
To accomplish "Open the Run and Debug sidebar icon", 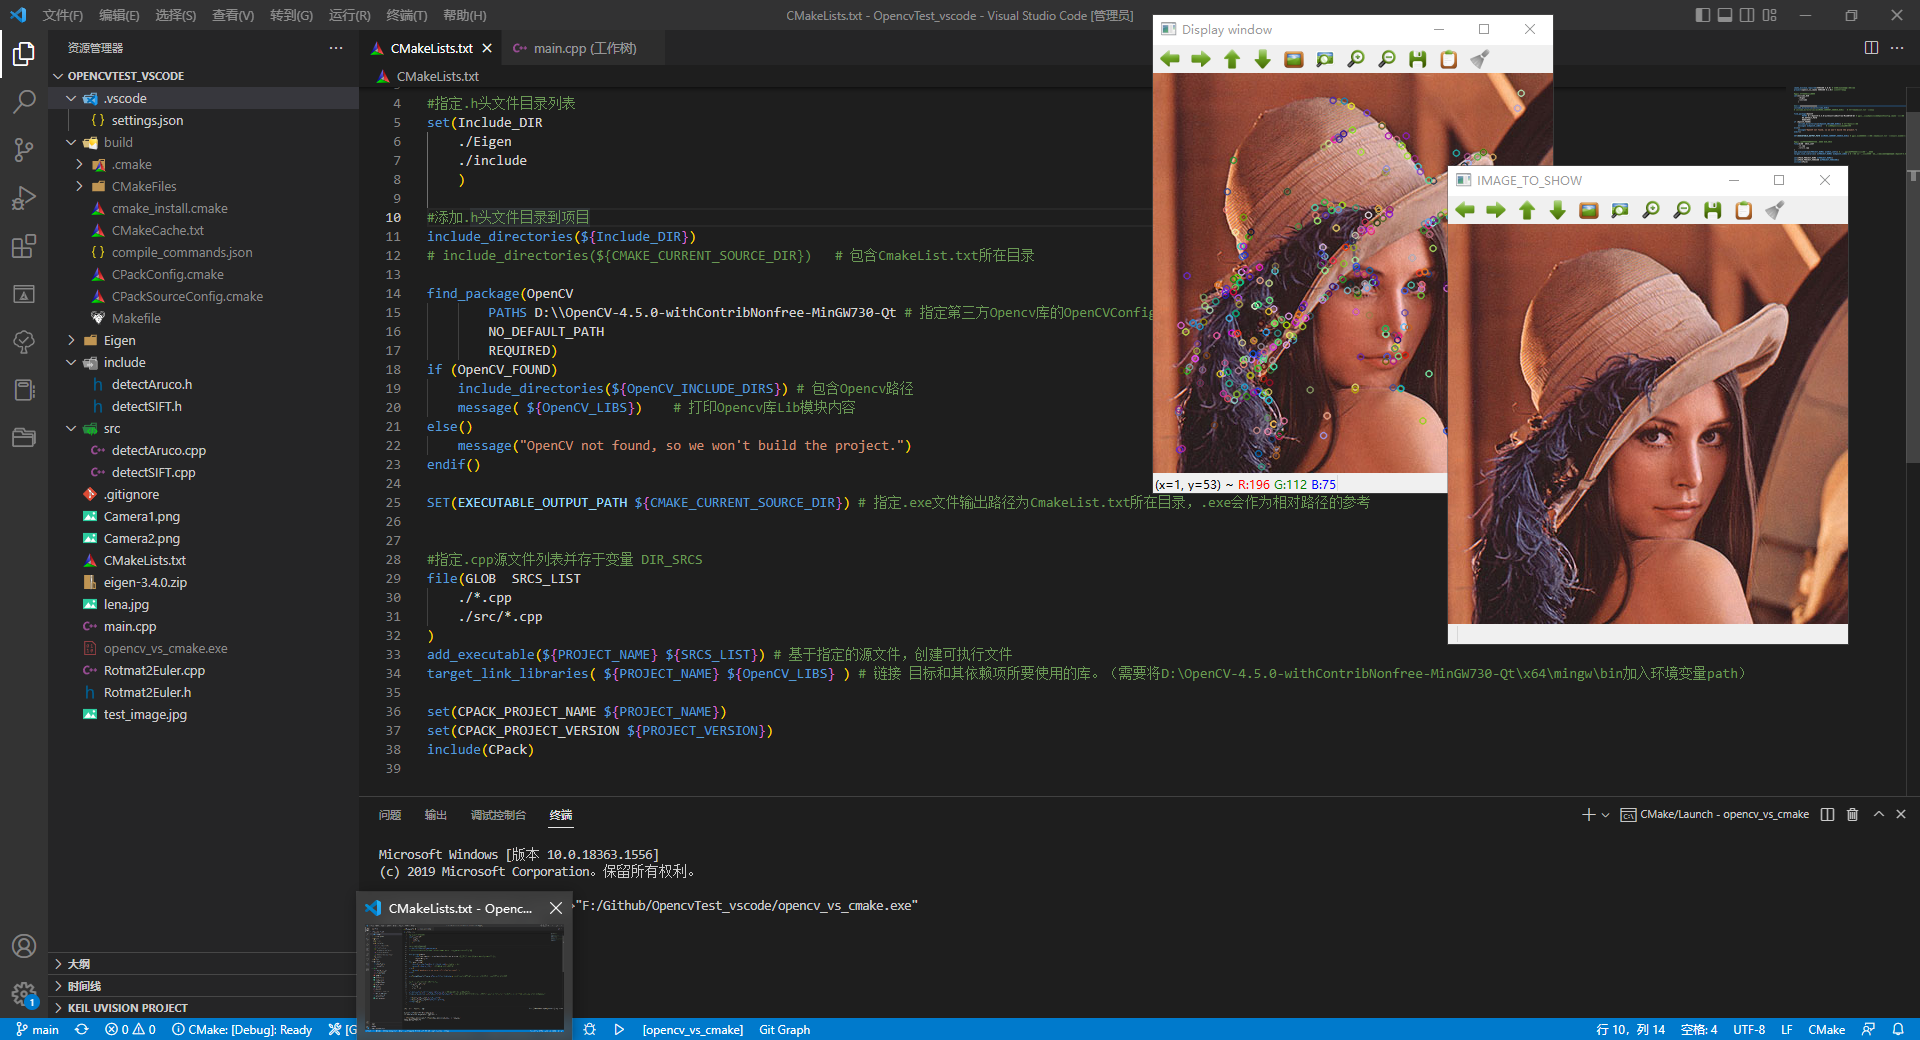I will 24,198.
